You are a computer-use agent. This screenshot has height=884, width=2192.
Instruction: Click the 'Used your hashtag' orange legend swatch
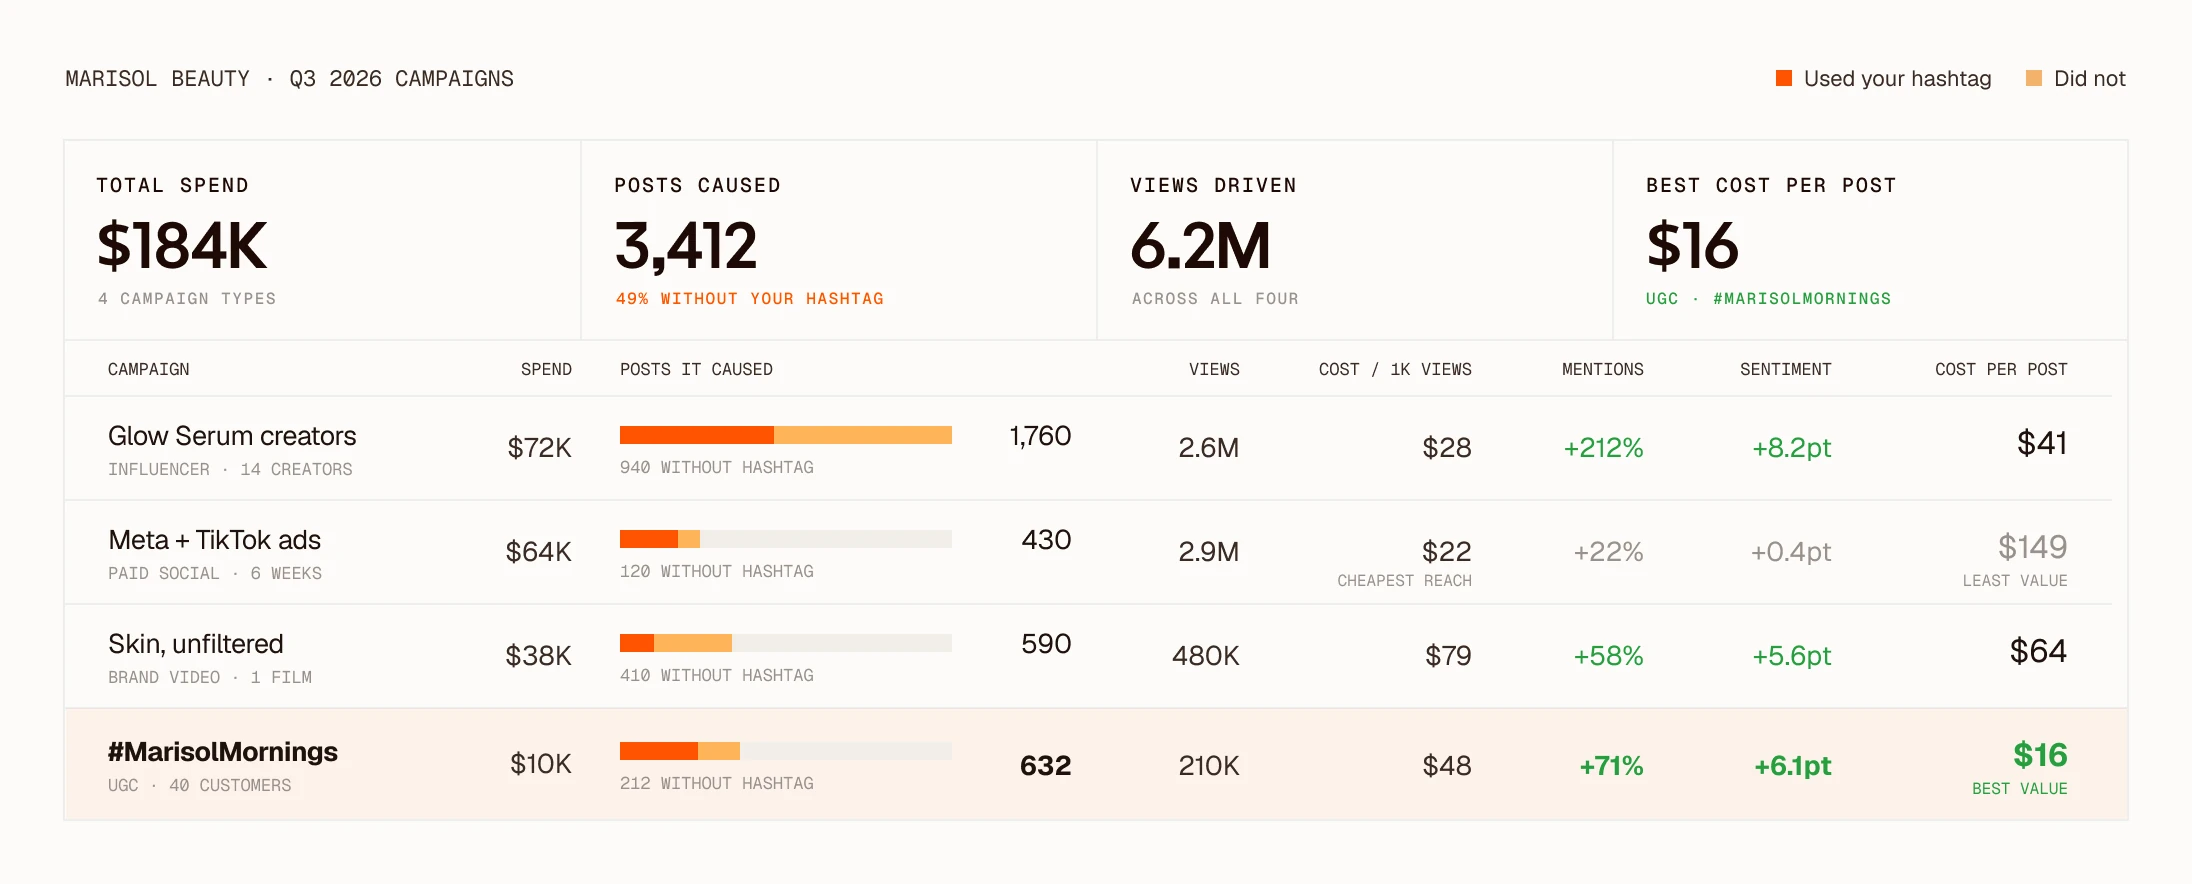point(1783,78)
